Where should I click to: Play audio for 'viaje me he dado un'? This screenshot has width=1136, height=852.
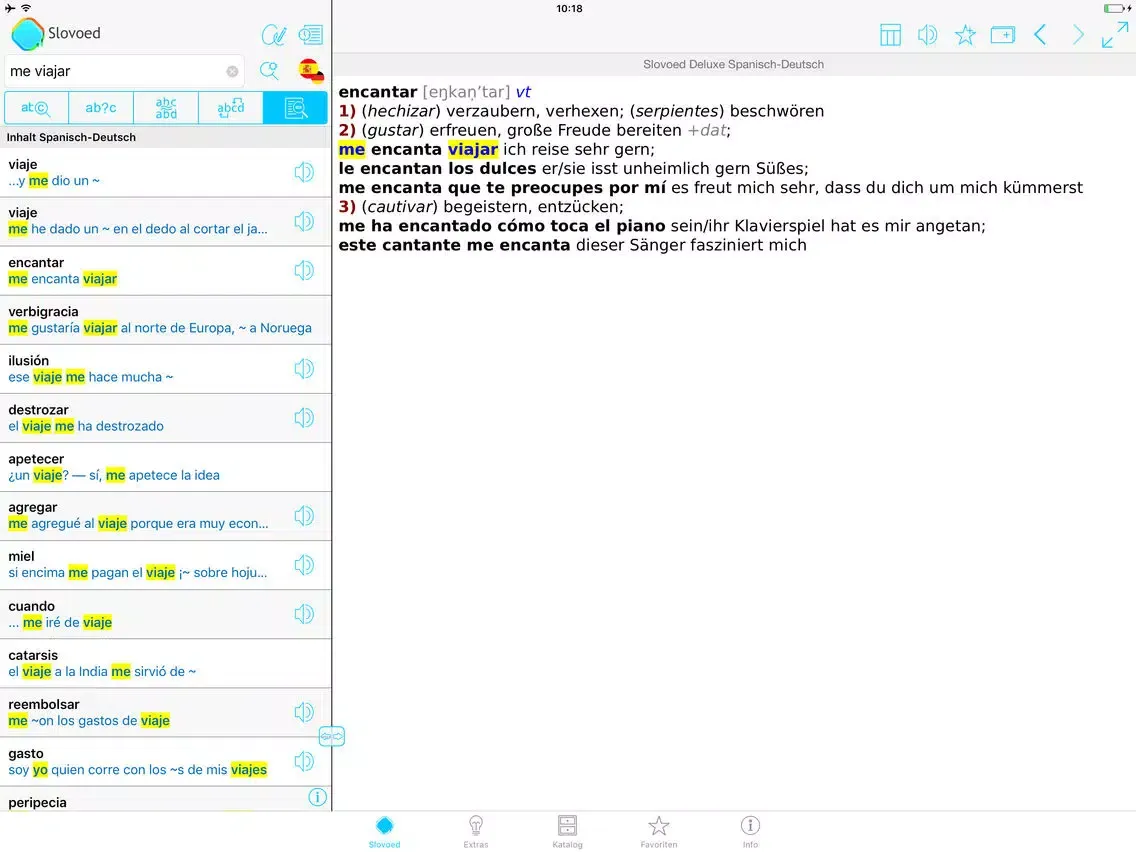304,221
